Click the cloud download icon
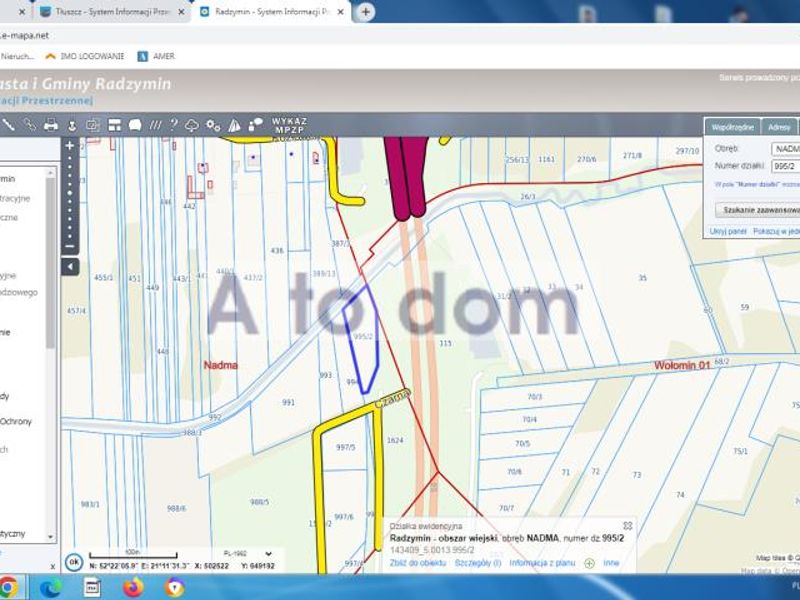Screen dimensions: 800x600 point(192,125)
